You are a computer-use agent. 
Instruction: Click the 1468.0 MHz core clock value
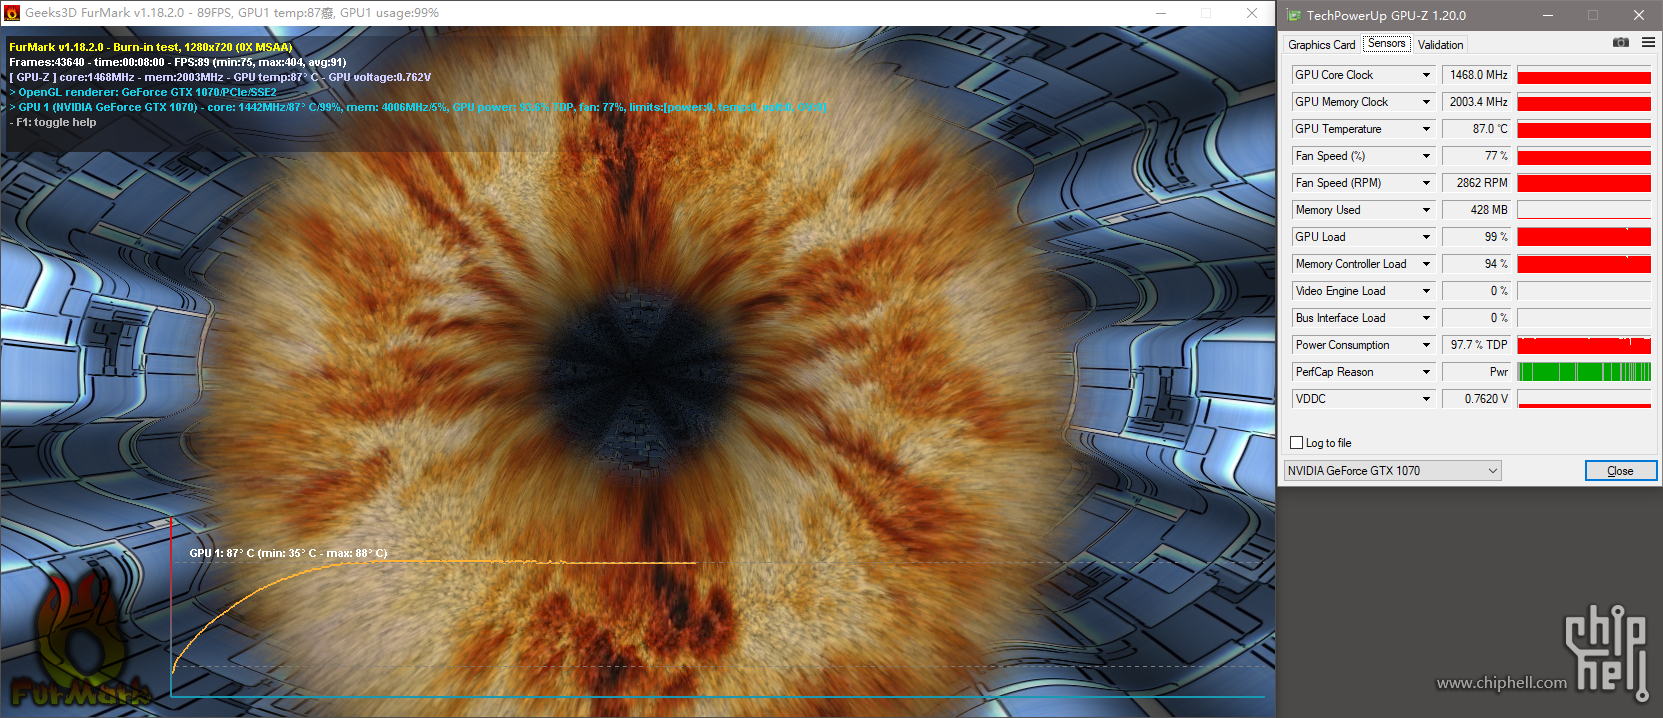pos(1476,75)
